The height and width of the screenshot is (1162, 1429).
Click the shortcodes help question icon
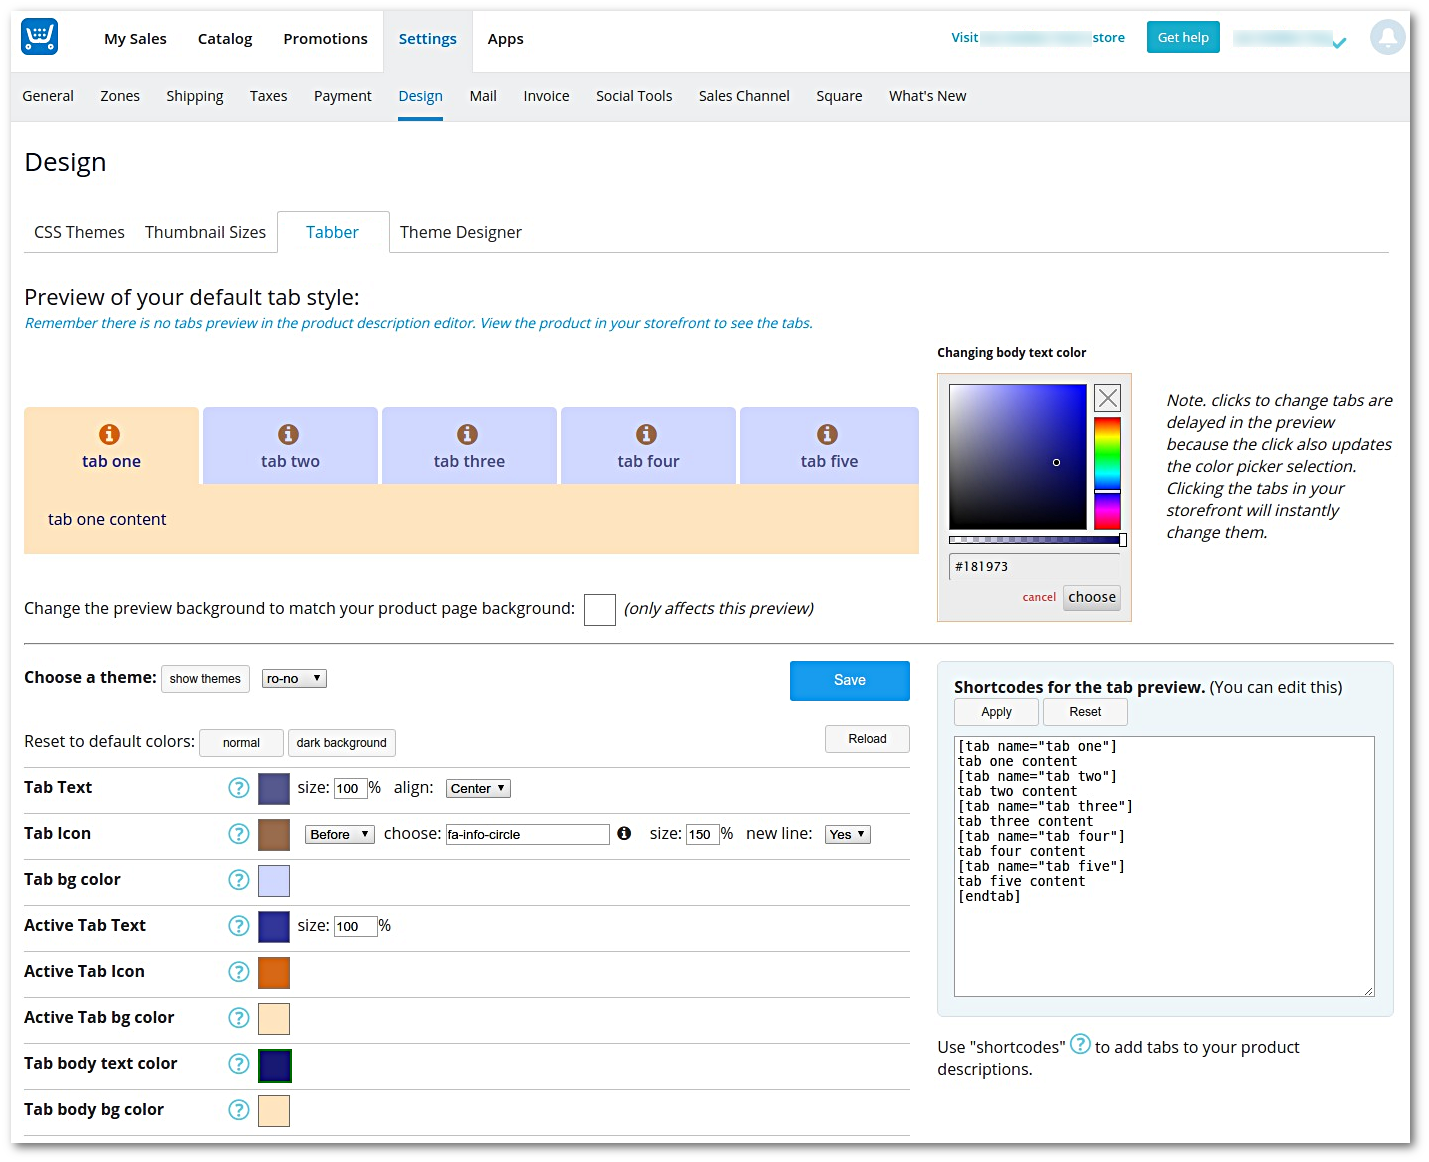(1080, 1045)
